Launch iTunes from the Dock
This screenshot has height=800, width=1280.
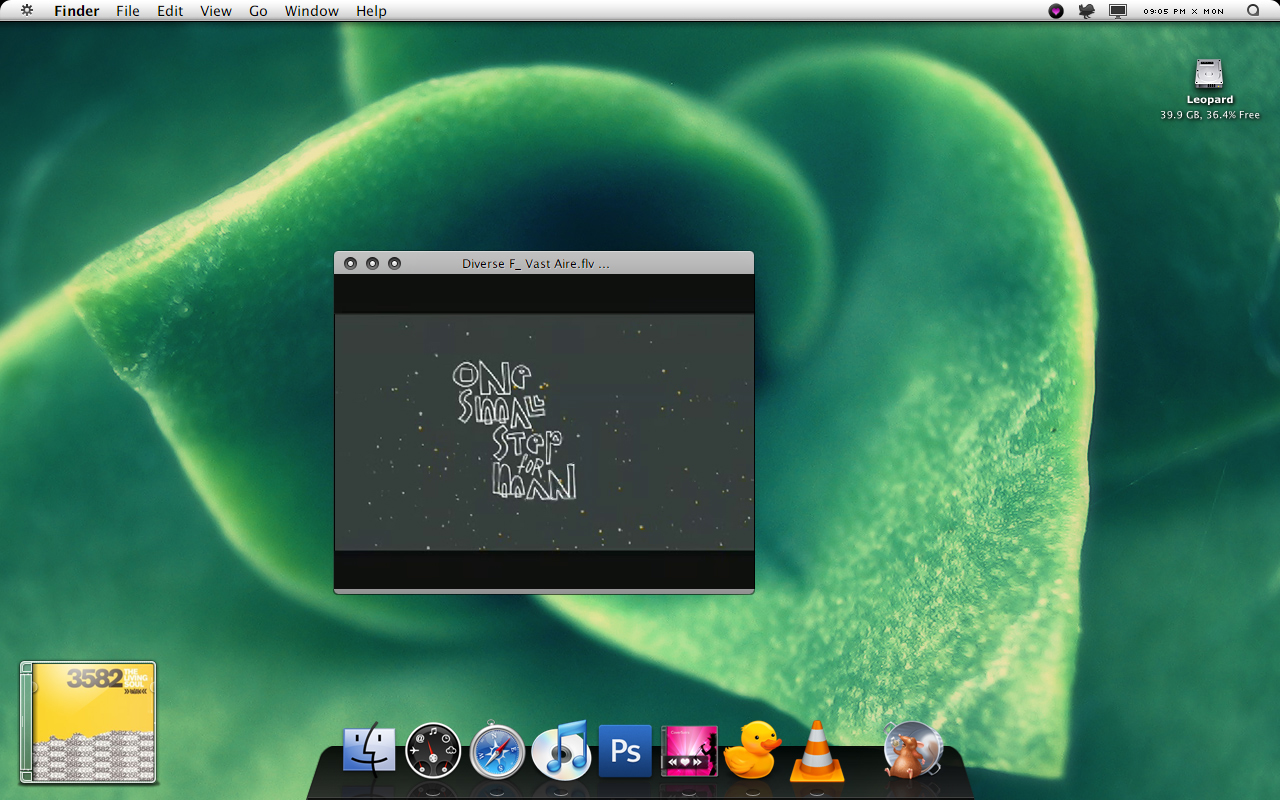click(x=561, y=750)
